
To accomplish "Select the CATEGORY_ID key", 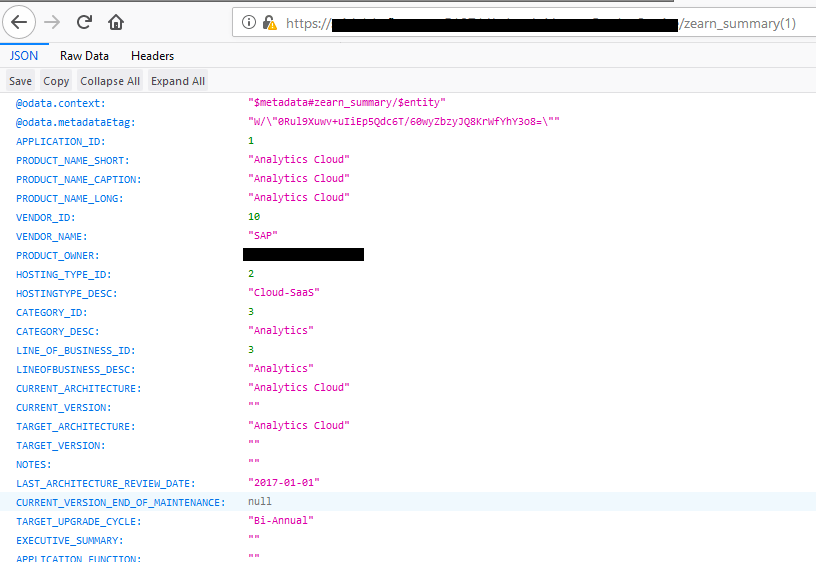I will click(x=52, y=312).
